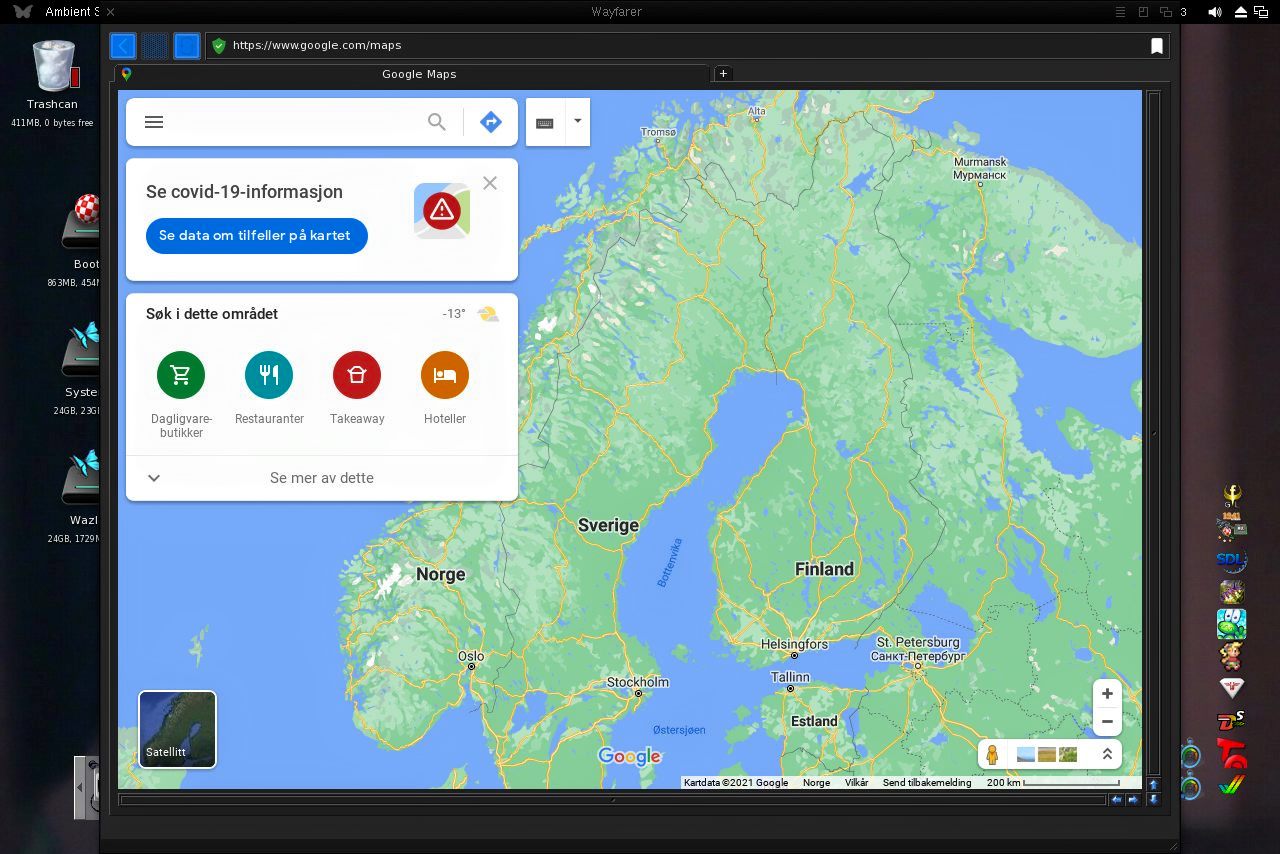The height and width of the screenshot is (854, 1280).
Task: Click the search magnifier icon
Action: point(437,122)
